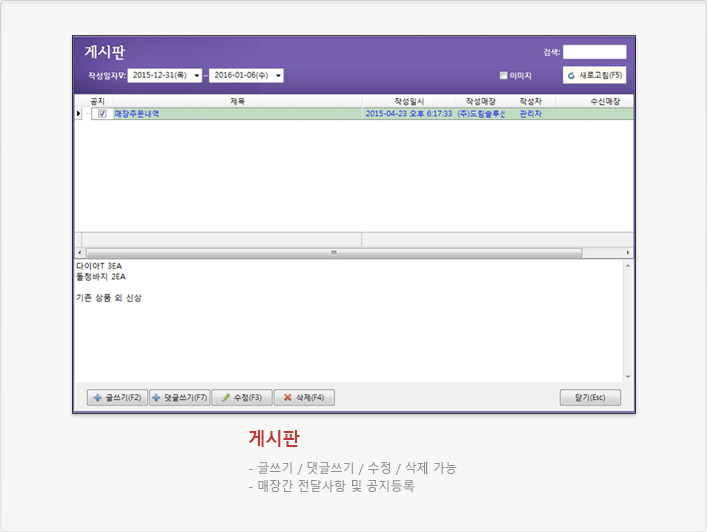
Task: Click the red X icon on 삭제(F4)
Action: [288, 398]
